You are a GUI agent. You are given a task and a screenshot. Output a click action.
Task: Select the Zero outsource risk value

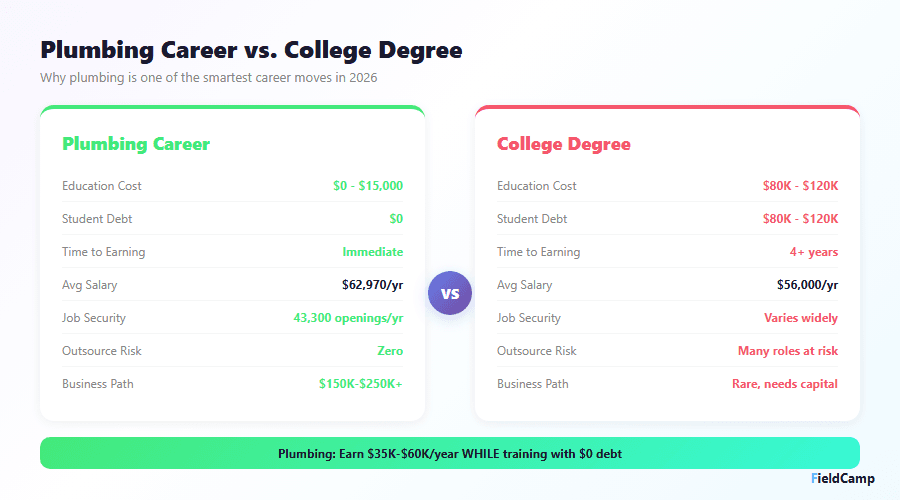coord(390,351)
